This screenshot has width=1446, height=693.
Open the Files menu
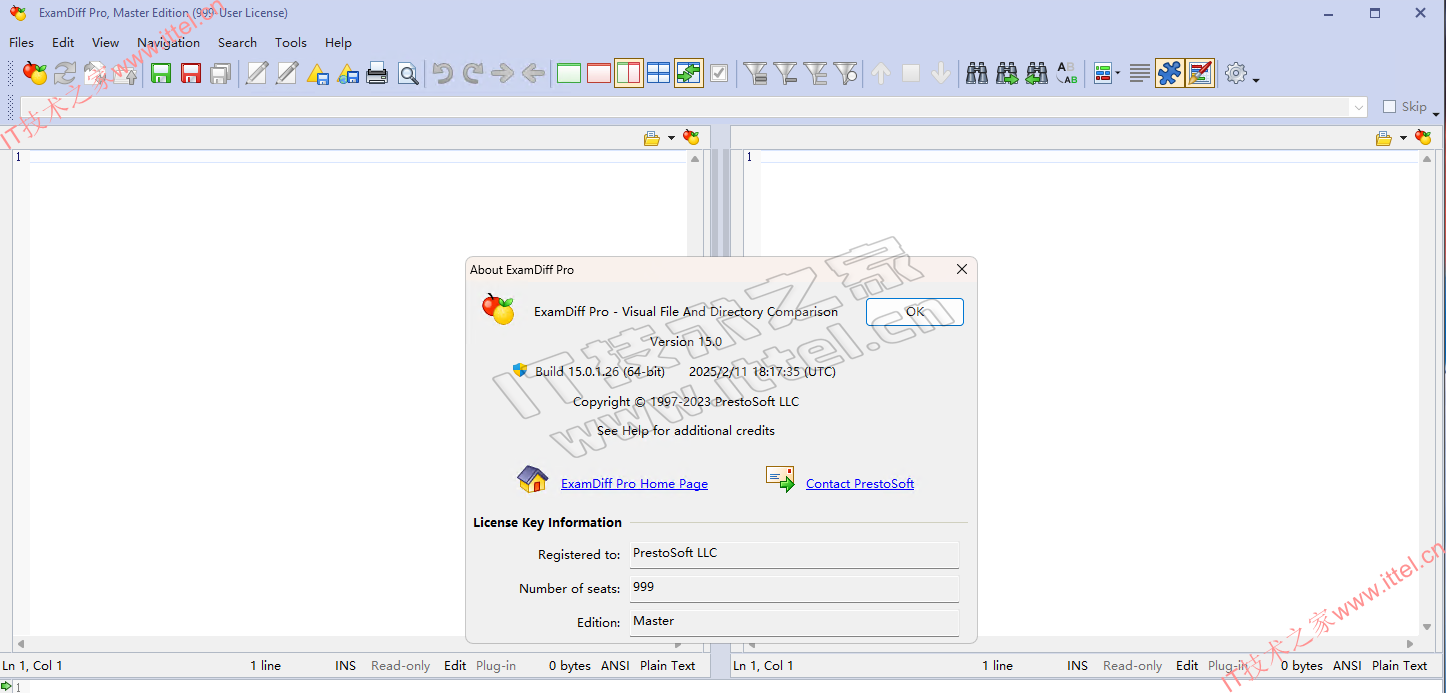pos(21,42)
